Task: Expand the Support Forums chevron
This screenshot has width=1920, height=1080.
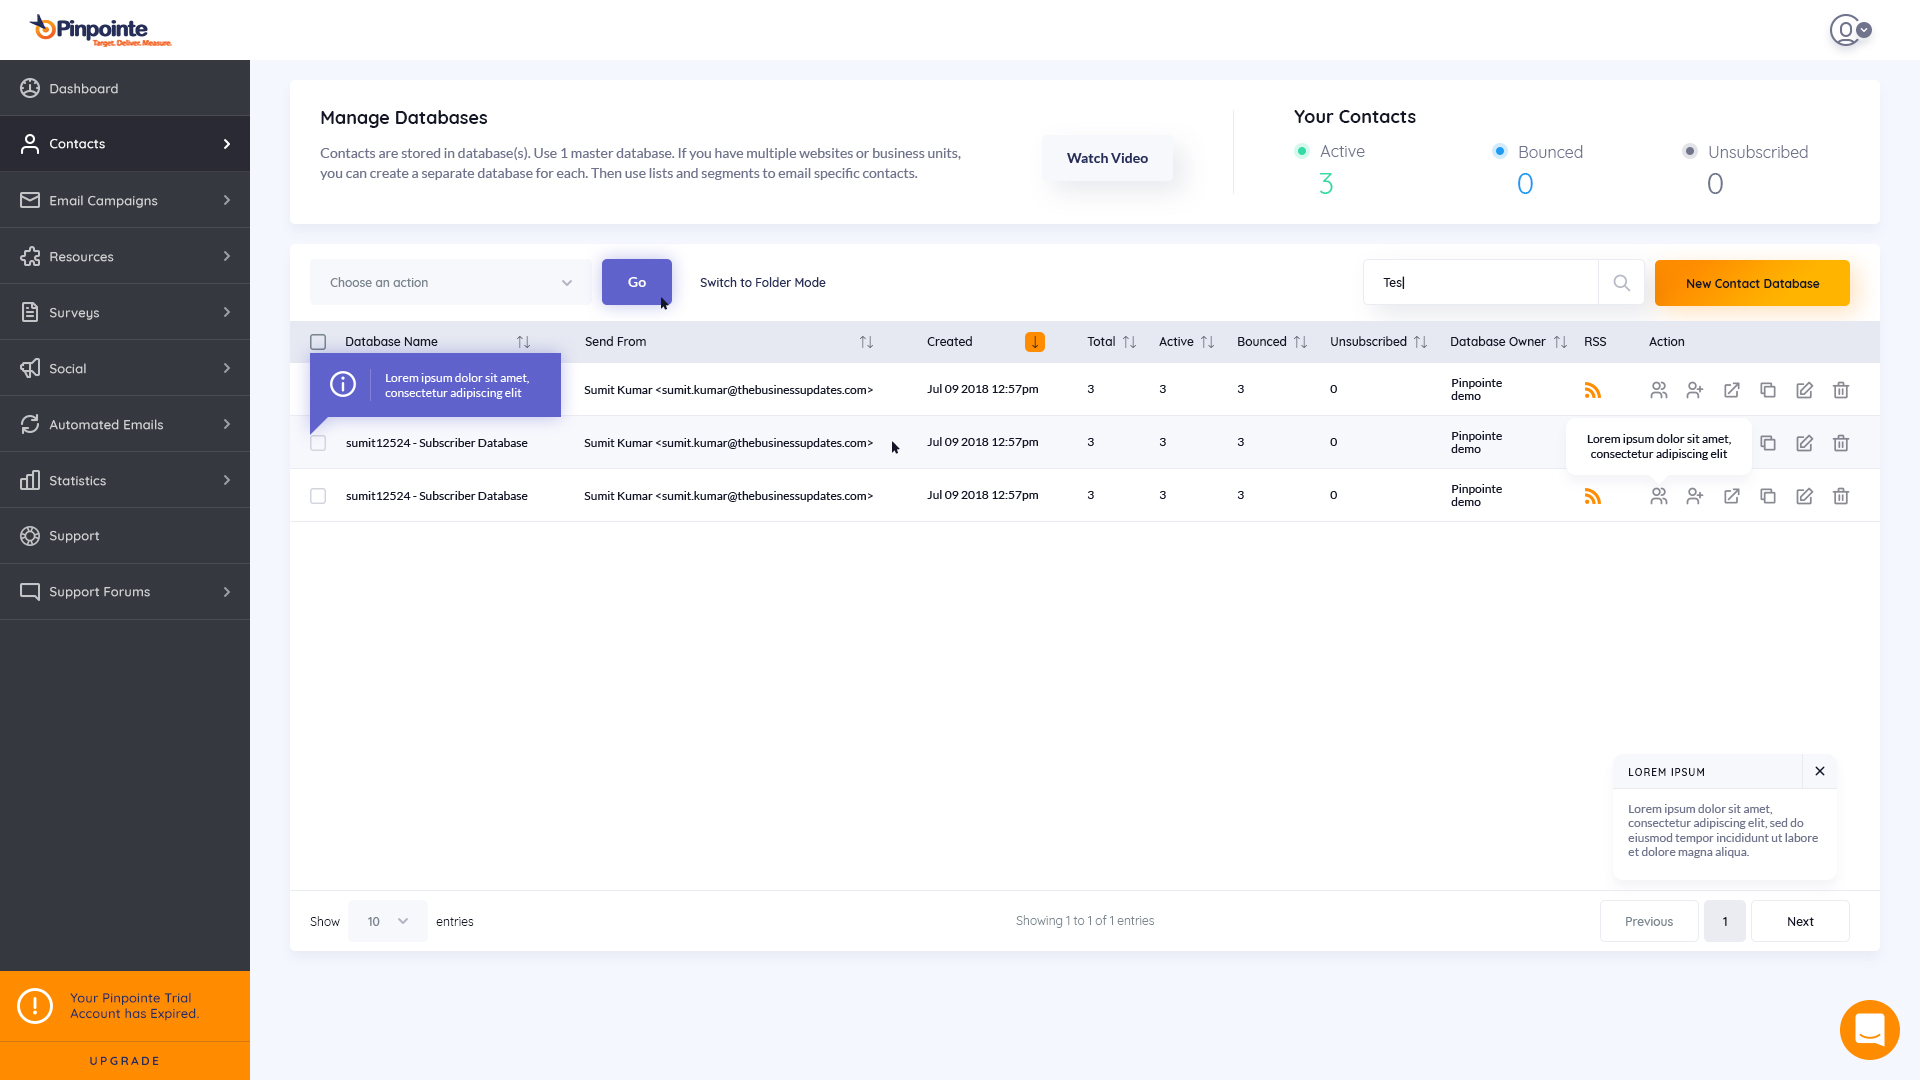Action: (x=227, y=592)
